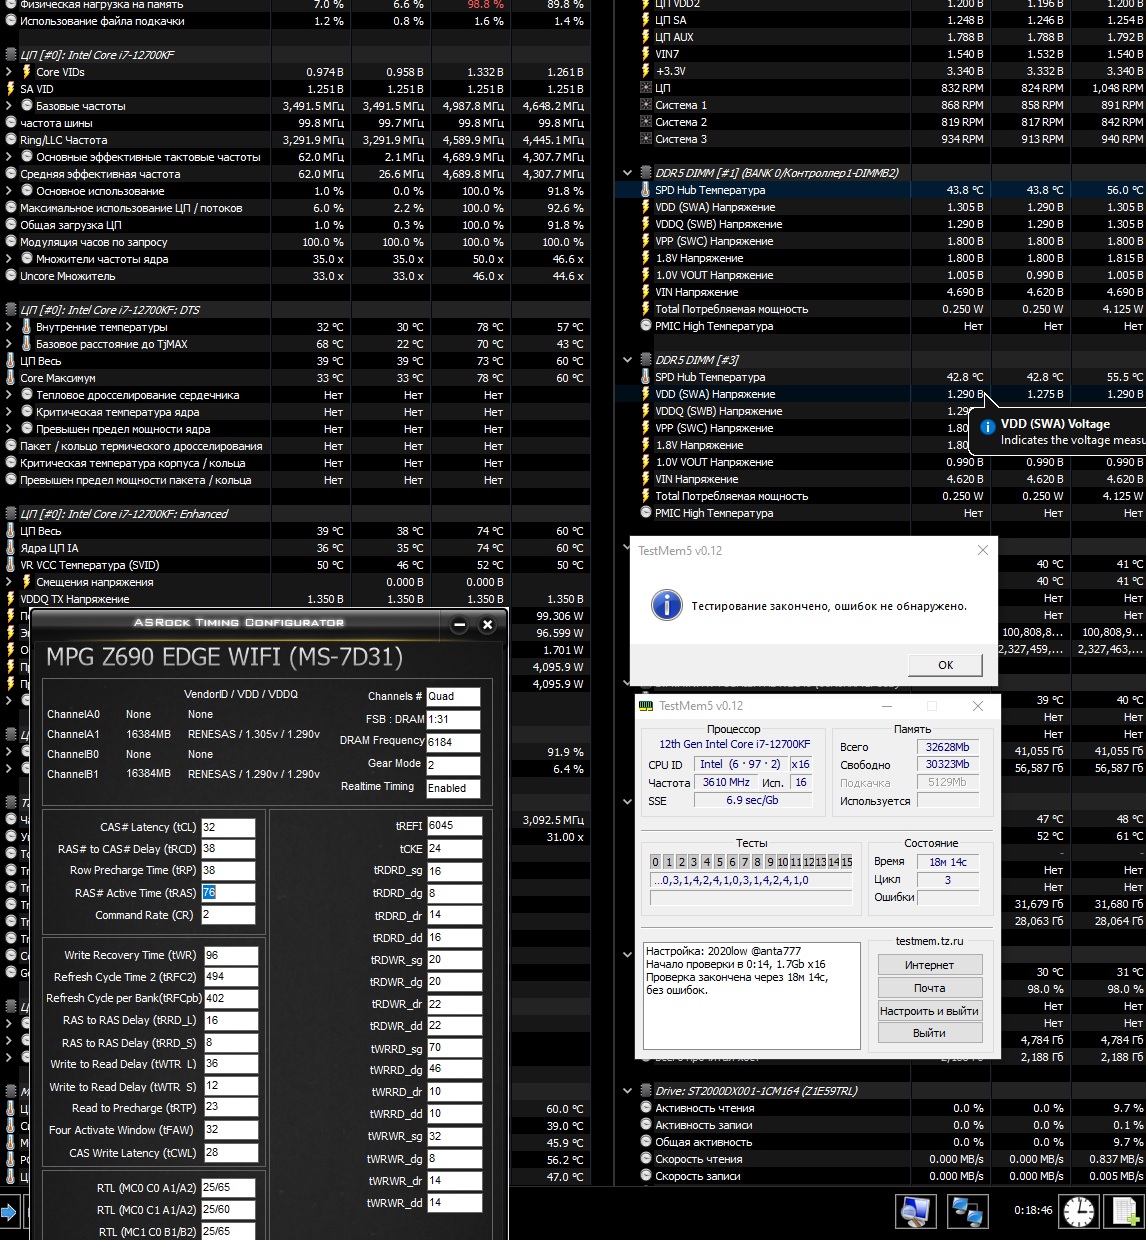Image resolution: width=1146 pixels, height=1240 pixels.
Task: Click the Выйти button in TestMem5
Action: point(929,1033)
